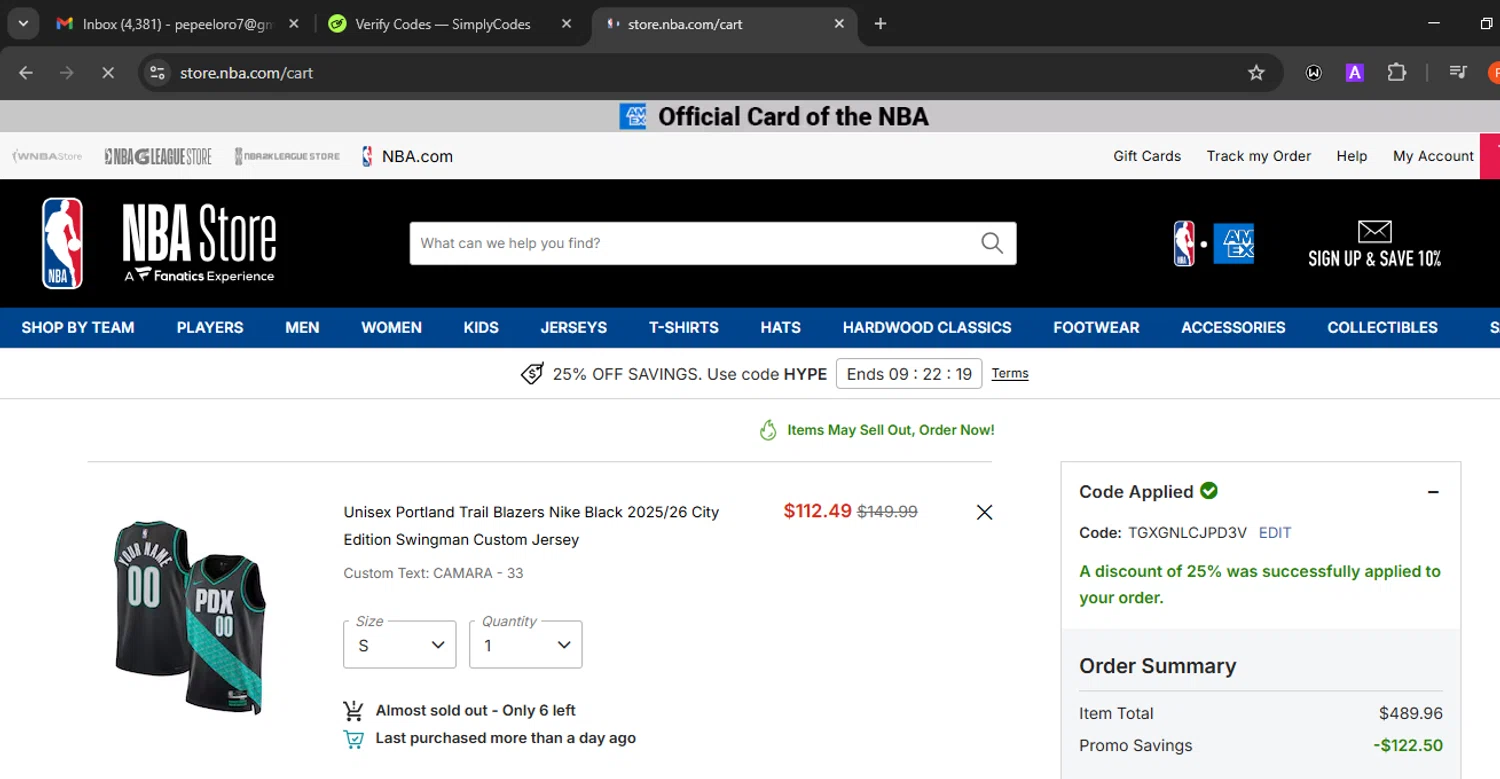
Task: Click the green check next to Code Applied
Action: point(1209,491)
